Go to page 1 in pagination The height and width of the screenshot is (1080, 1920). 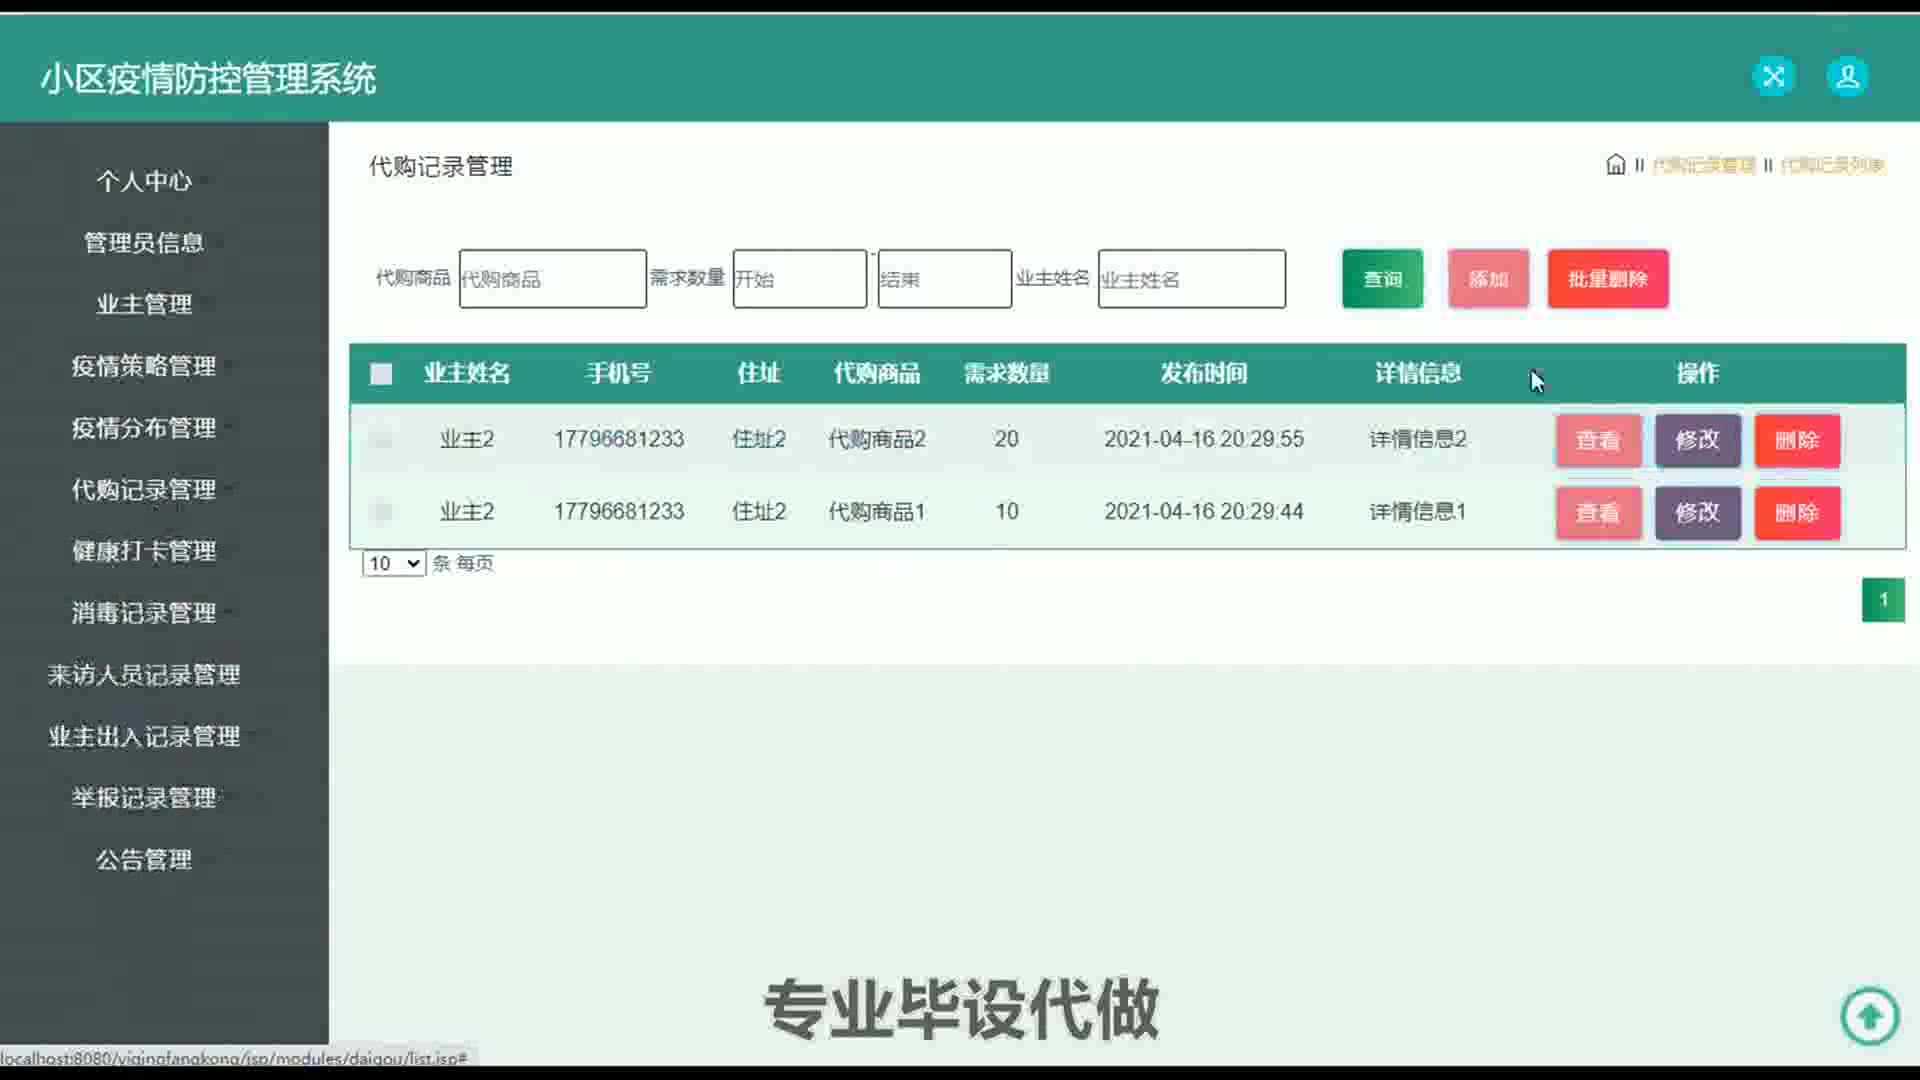pyautogui.click(x=1882, y=600)
